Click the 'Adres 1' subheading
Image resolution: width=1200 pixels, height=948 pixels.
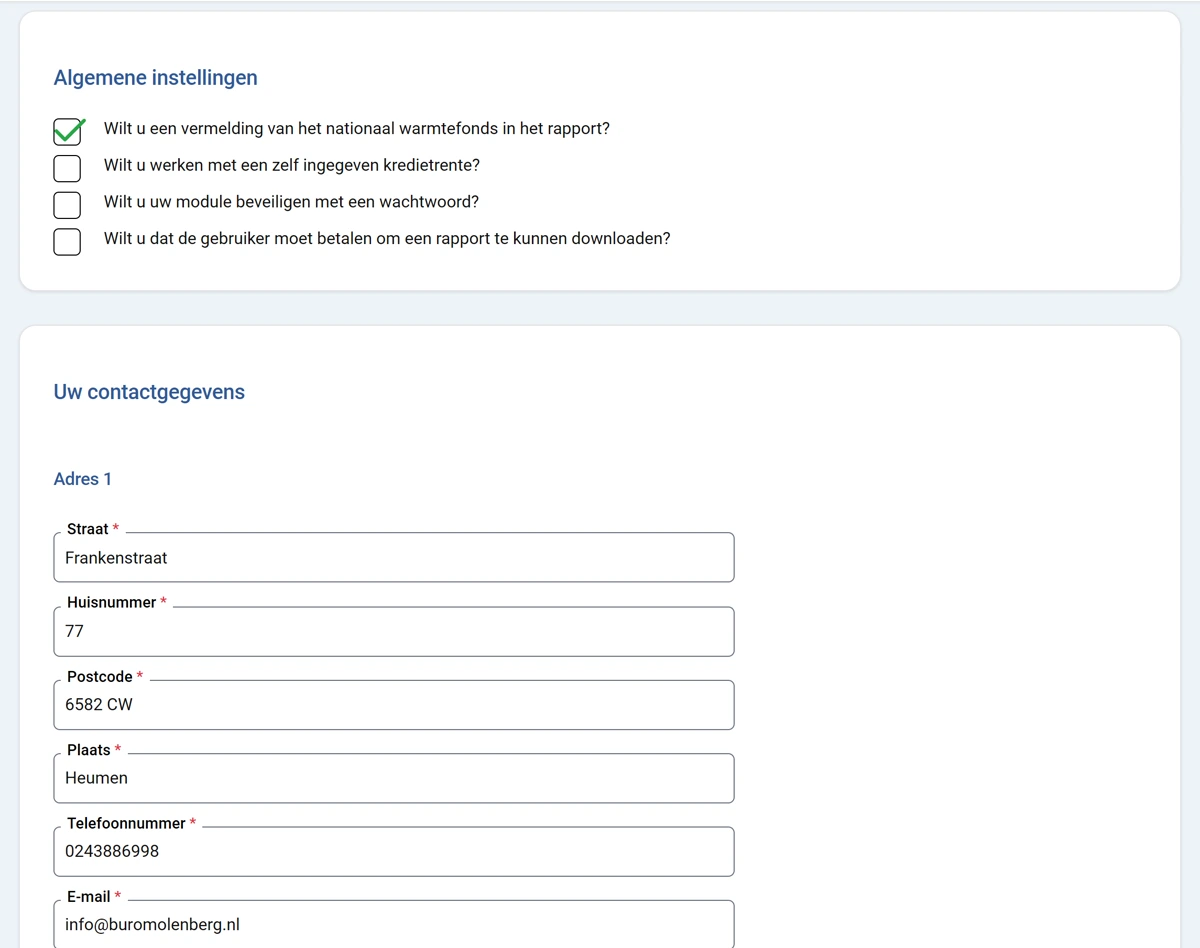pos(83,479)
